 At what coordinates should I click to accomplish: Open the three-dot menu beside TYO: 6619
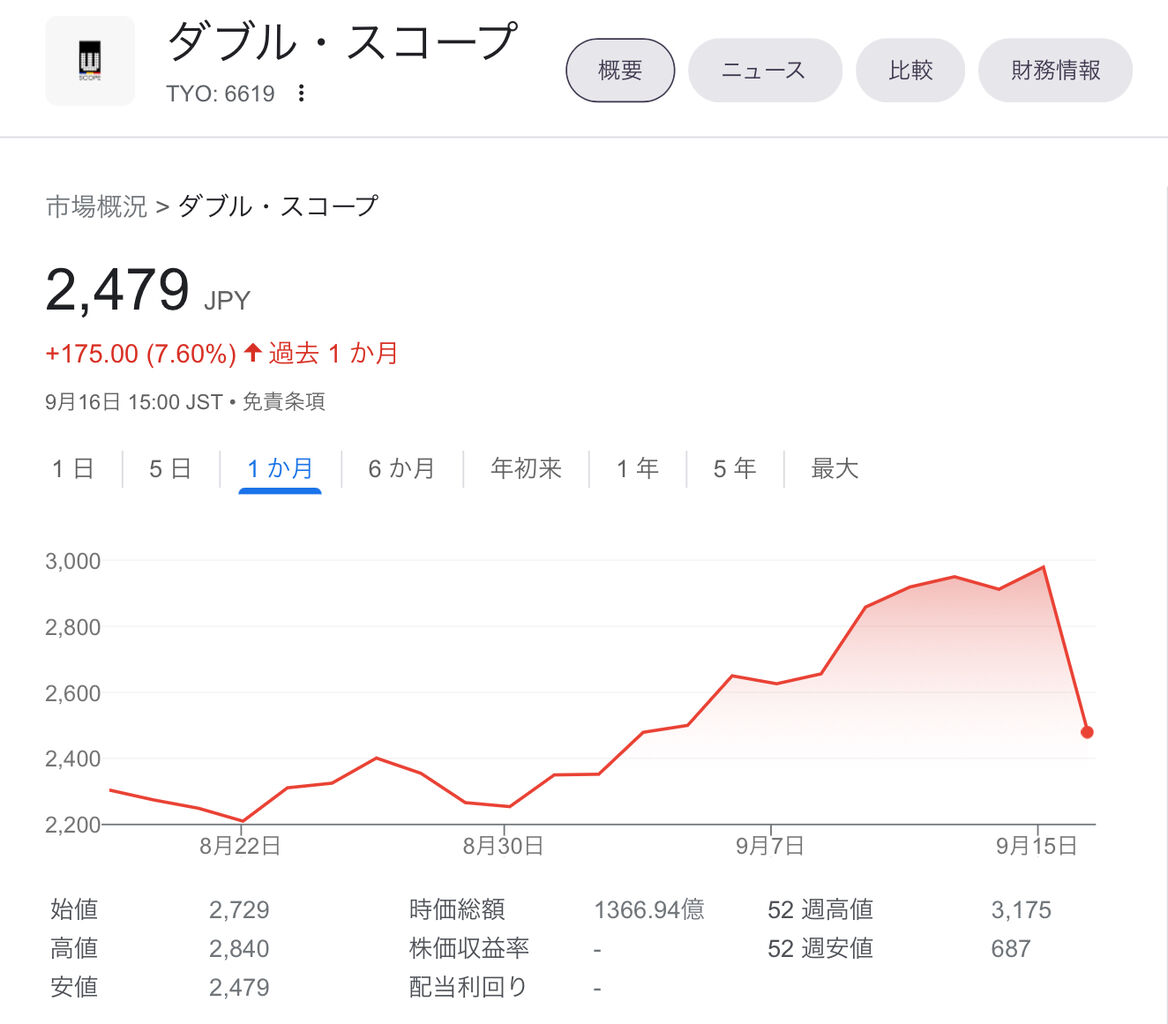click(x=301, y=94)
